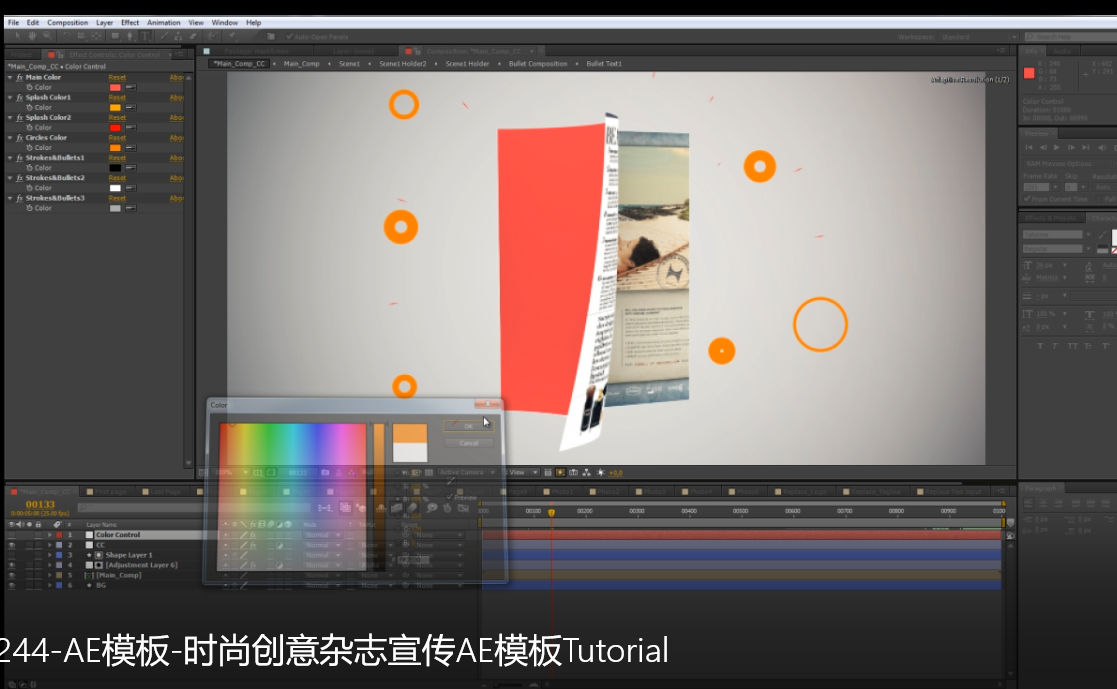Toggle Auto-Open Panels checkbox
The image size is (1117, 689).
289,36
